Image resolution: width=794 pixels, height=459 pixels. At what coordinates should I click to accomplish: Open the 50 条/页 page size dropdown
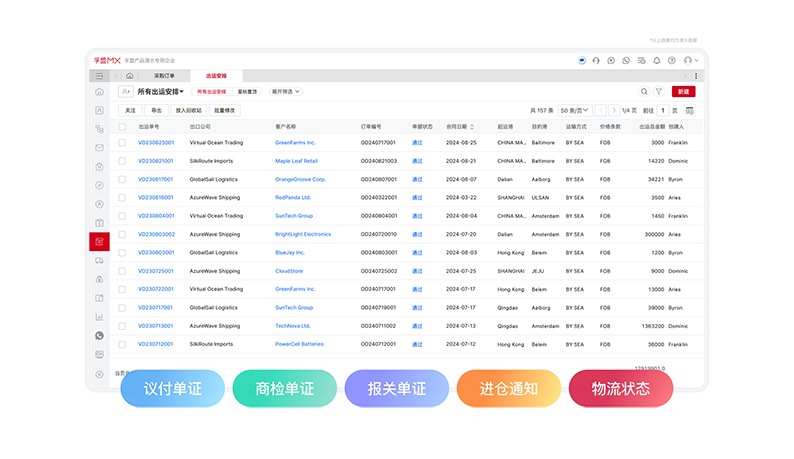point(573,110)
